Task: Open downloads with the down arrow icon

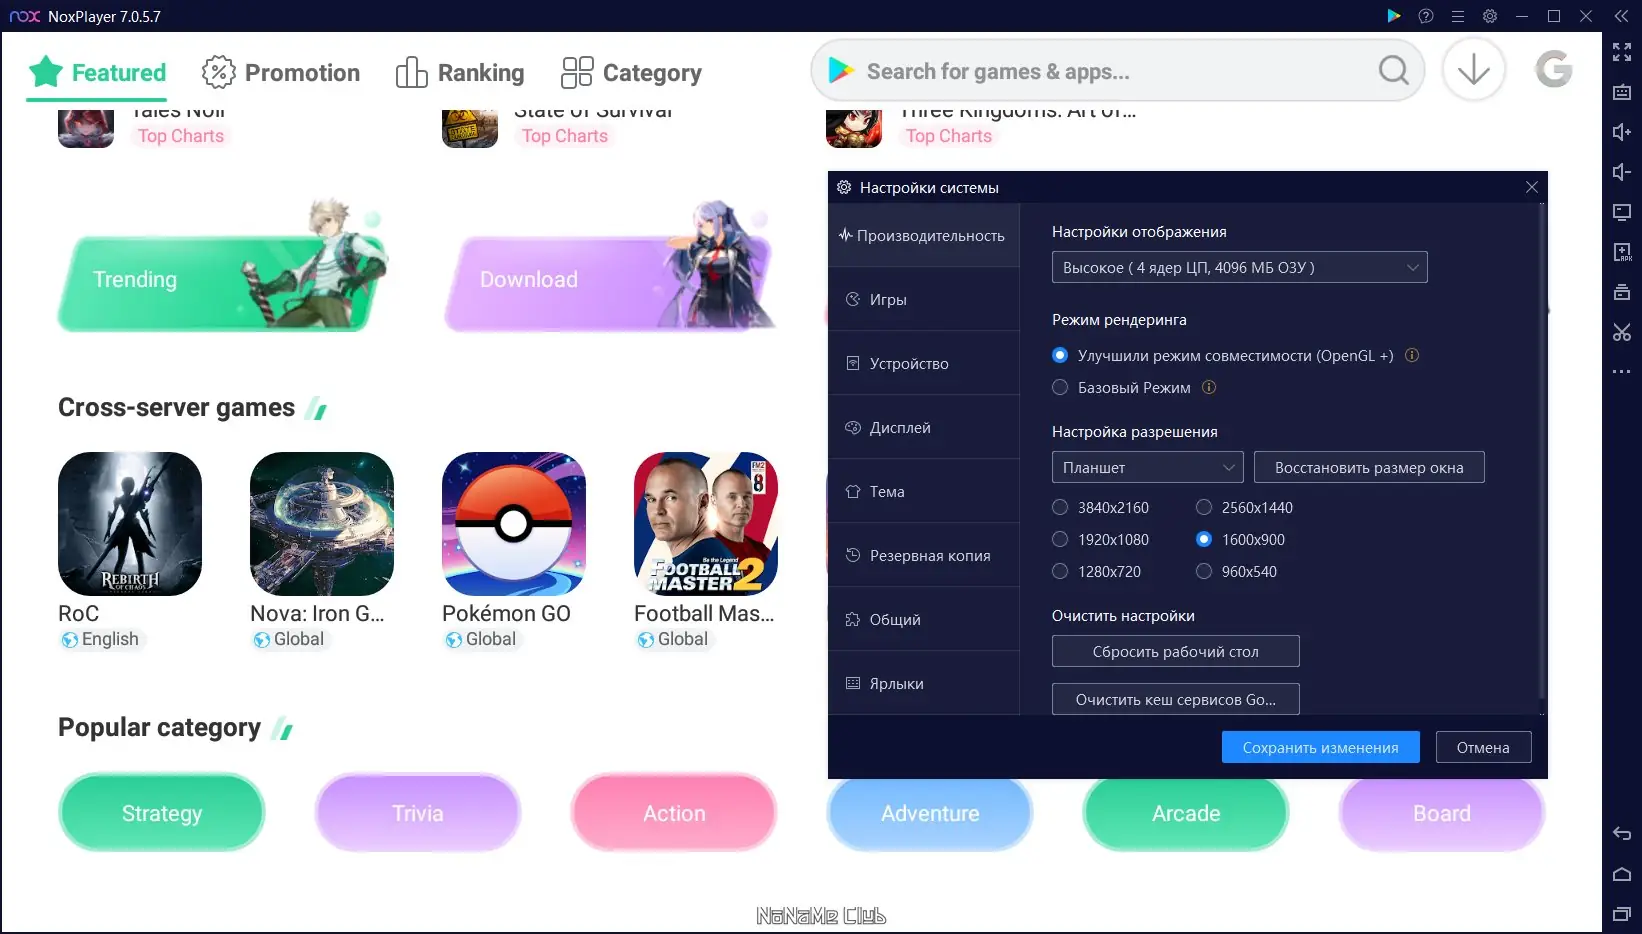Action: 1474,71
